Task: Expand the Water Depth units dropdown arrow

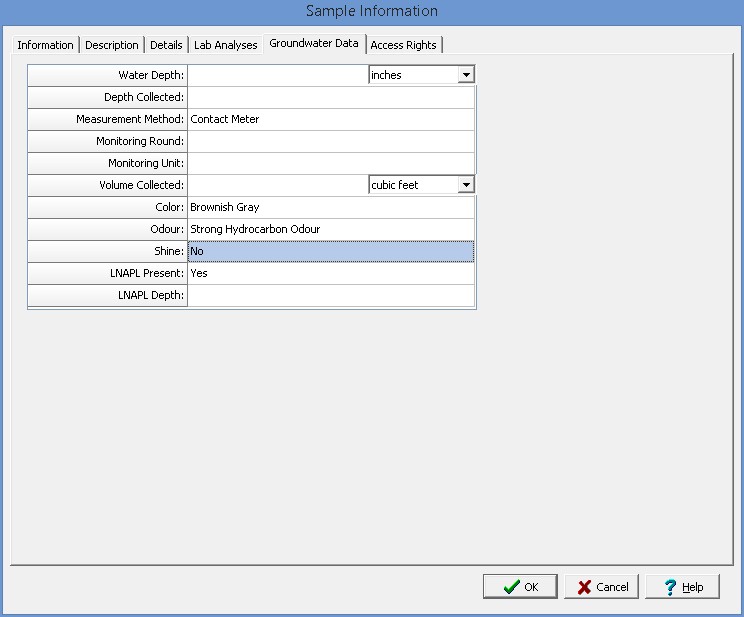Action: (x=465, y=75)
